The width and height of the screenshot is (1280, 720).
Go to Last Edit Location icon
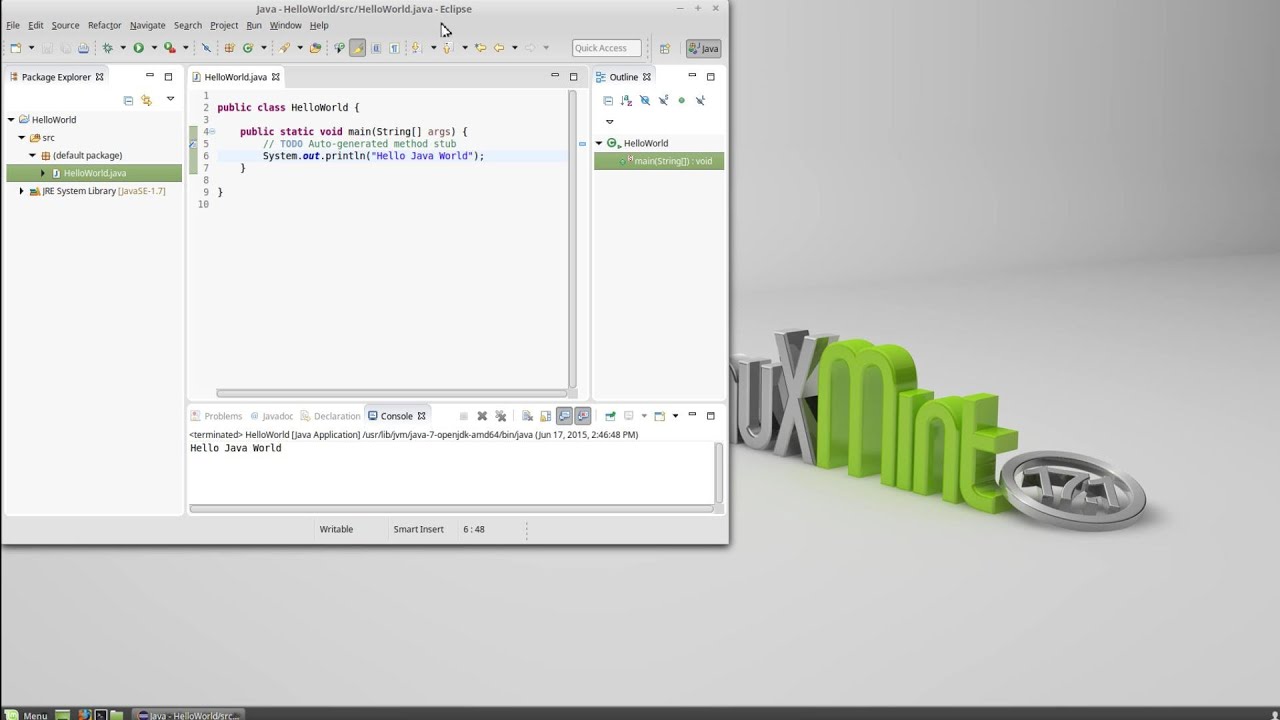(x=480, y=48)
